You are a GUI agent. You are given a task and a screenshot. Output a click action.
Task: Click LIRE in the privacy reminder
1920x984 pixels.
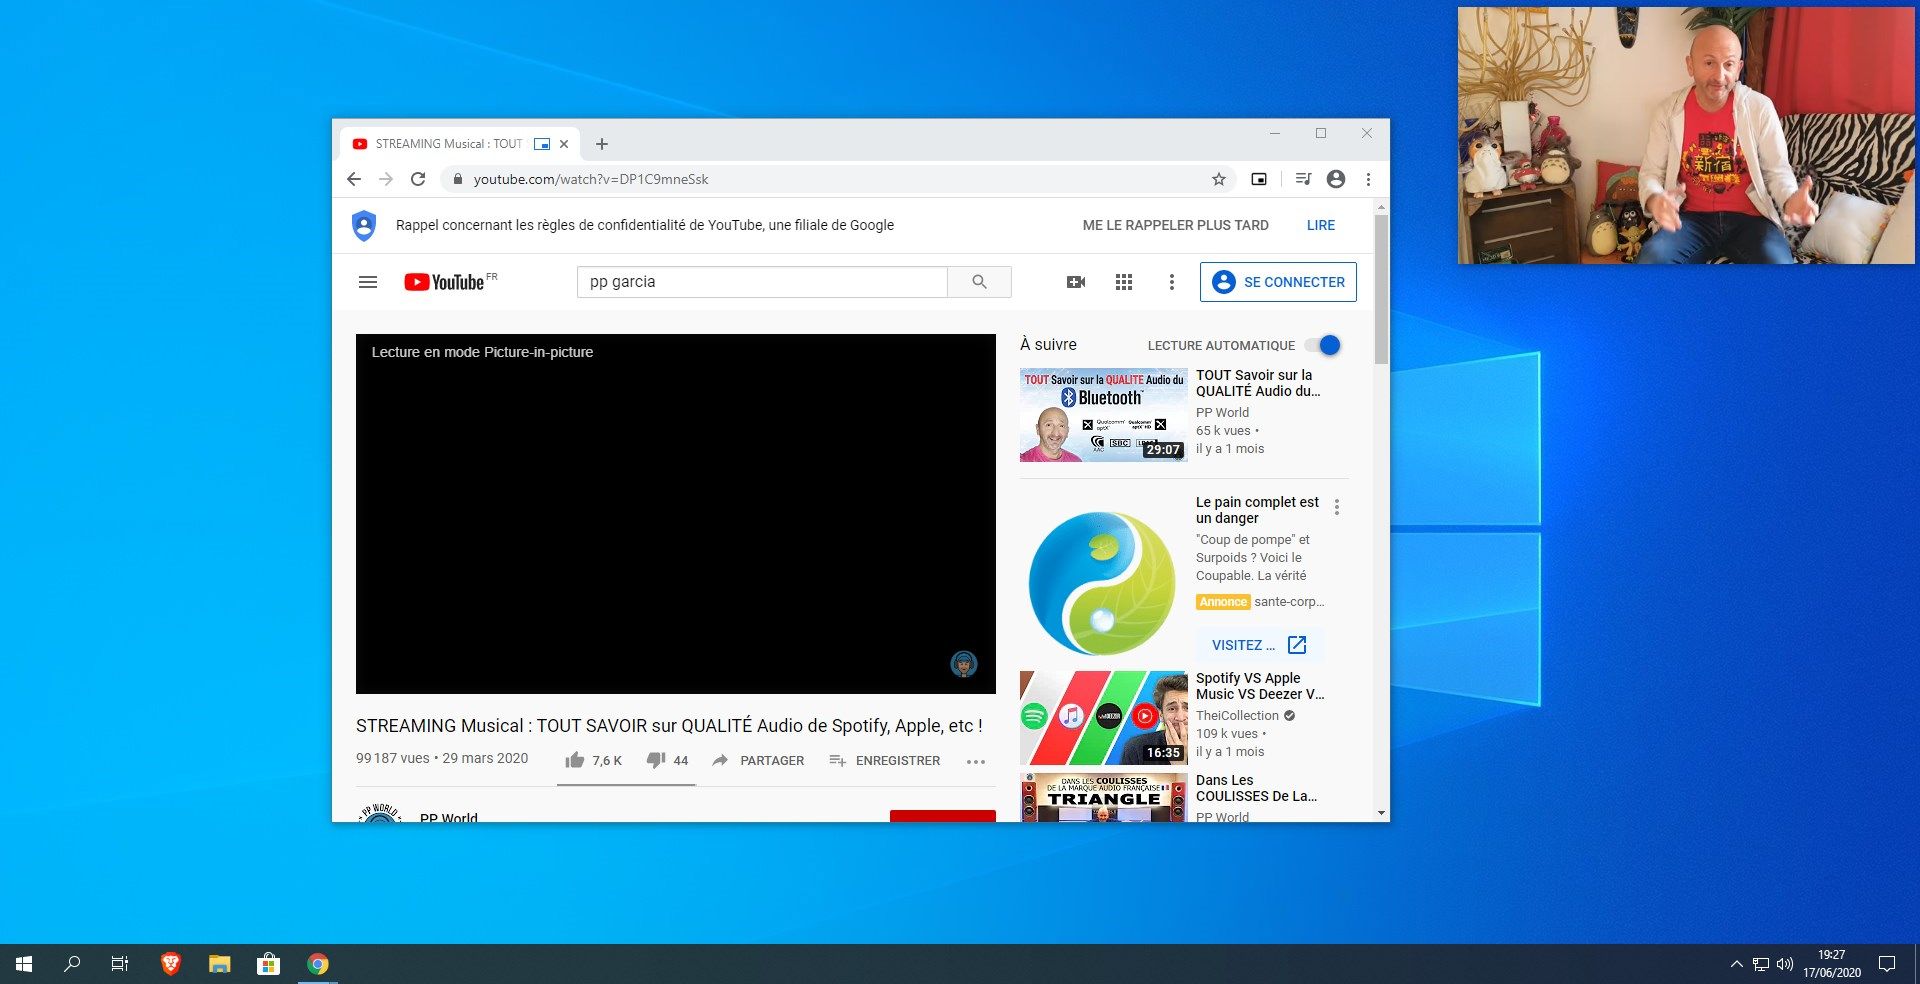coord(1320,225)
